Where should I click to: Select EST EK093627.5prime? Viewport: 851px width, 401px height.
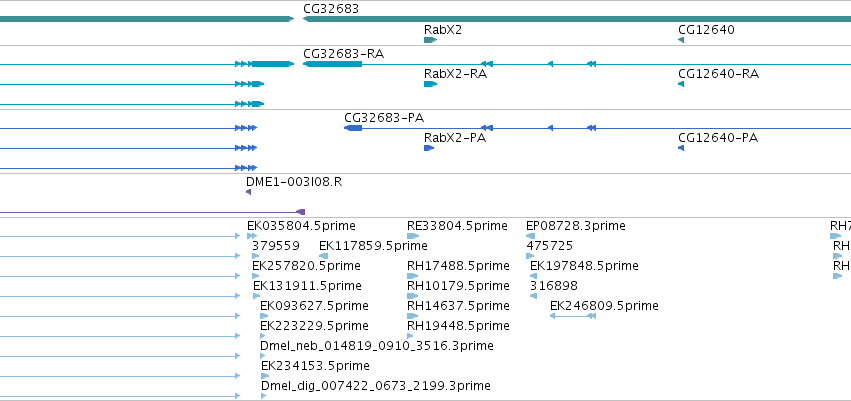point(314,305)
